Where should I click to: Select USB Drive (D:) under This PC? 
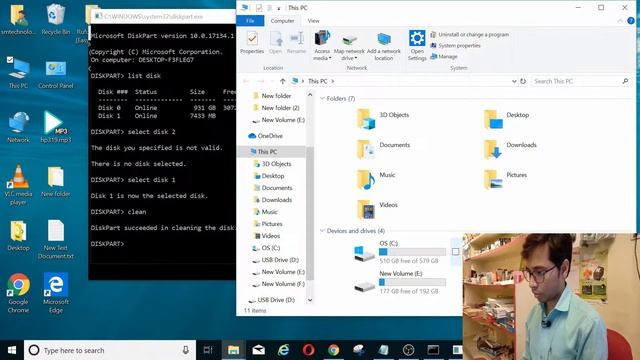coord(280,260)
